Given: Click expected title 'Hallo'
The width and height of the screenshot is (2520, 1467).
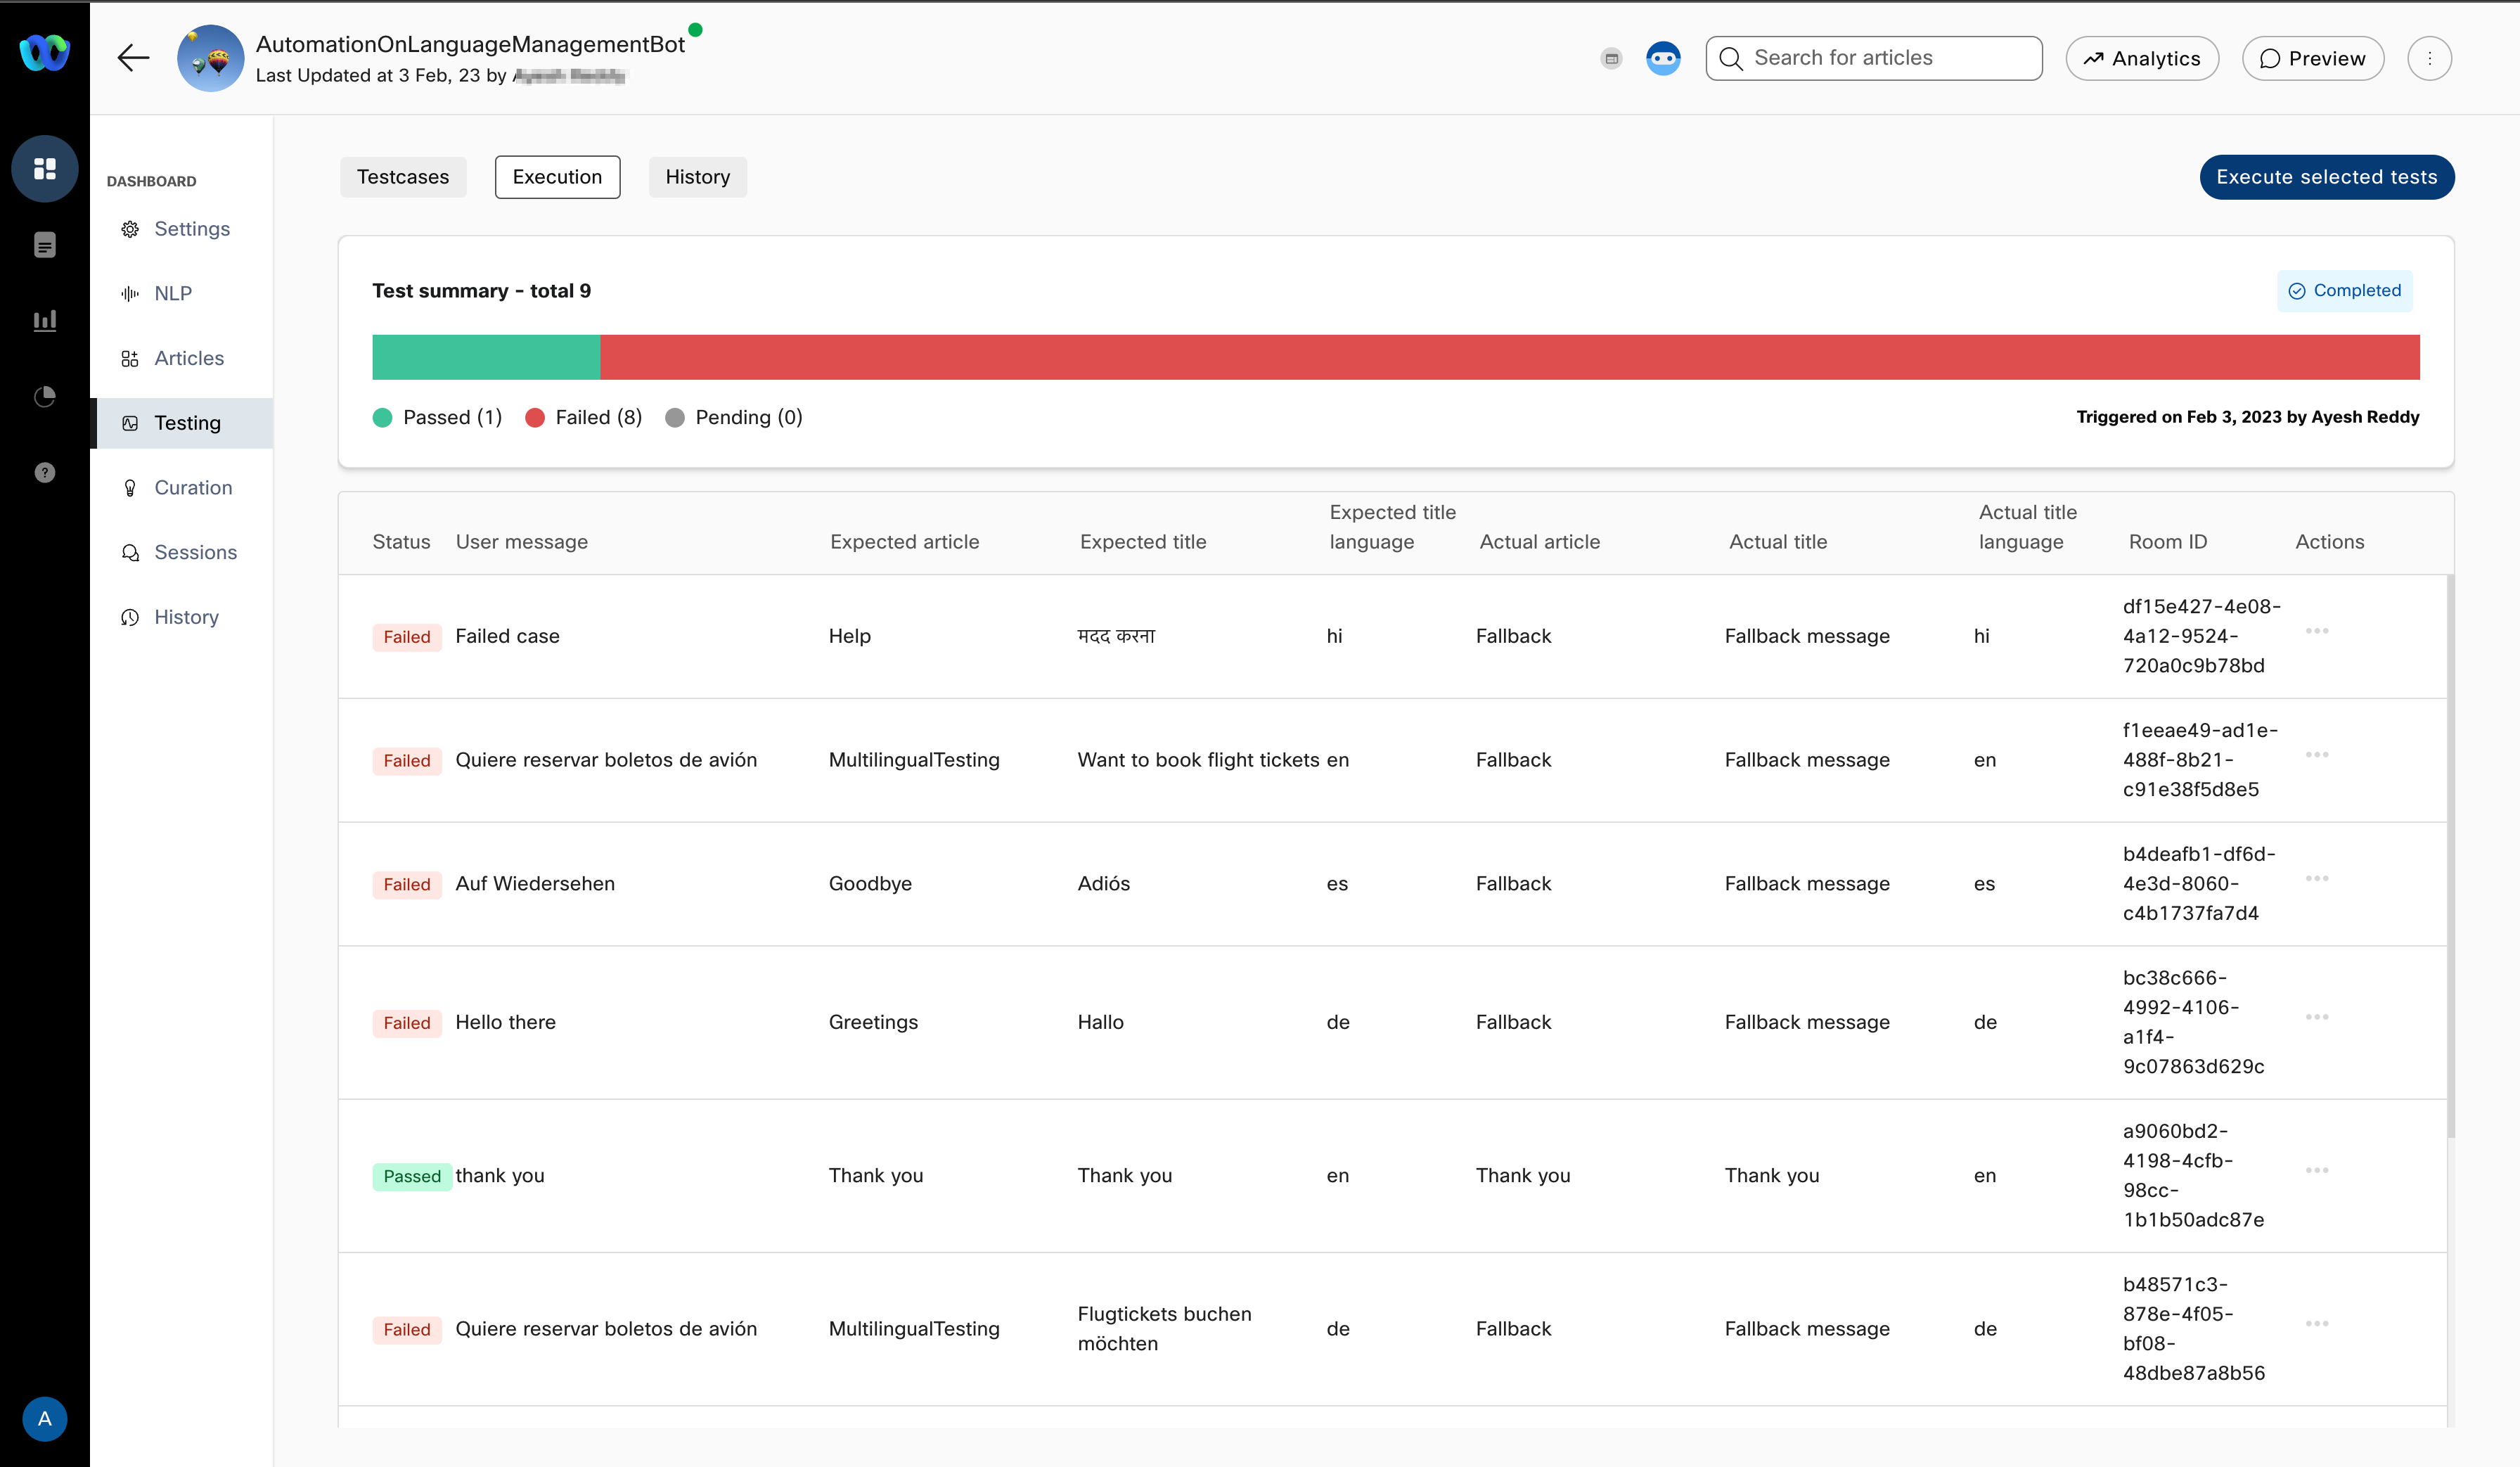Looking at the screenshot, I should [x=1101, y=1023].
